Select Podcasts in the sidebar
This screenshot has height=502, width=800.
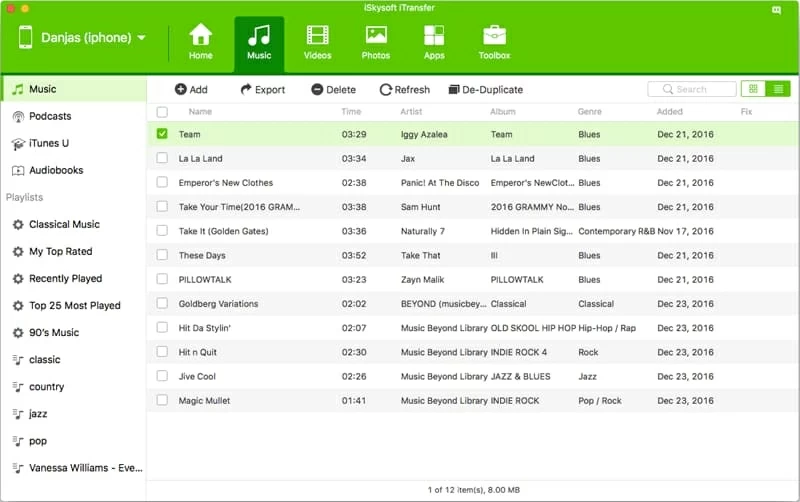(50, 116)
